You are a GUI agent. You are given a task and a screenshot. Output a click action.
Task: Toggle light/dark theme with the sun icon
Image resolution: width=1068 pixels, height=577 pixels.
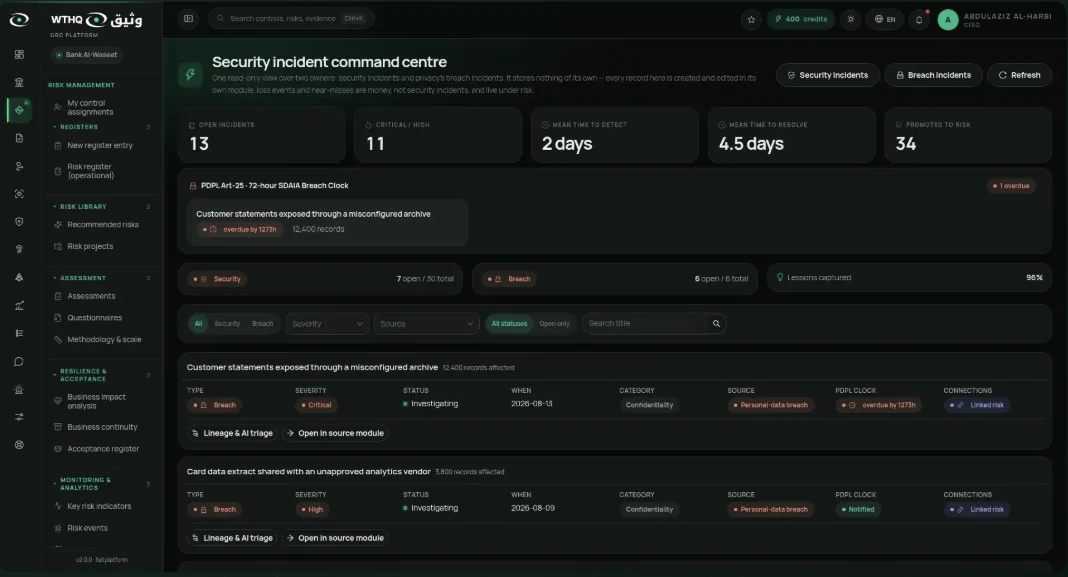tap(851, 19)
